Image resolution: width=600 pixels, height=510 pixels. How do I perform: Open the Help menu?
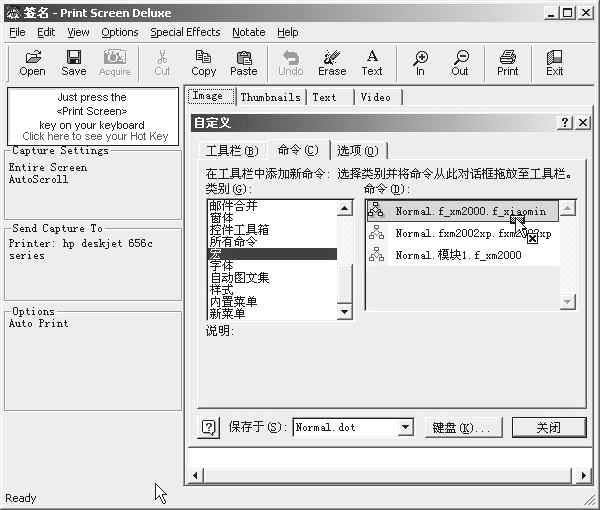[288, 33]
